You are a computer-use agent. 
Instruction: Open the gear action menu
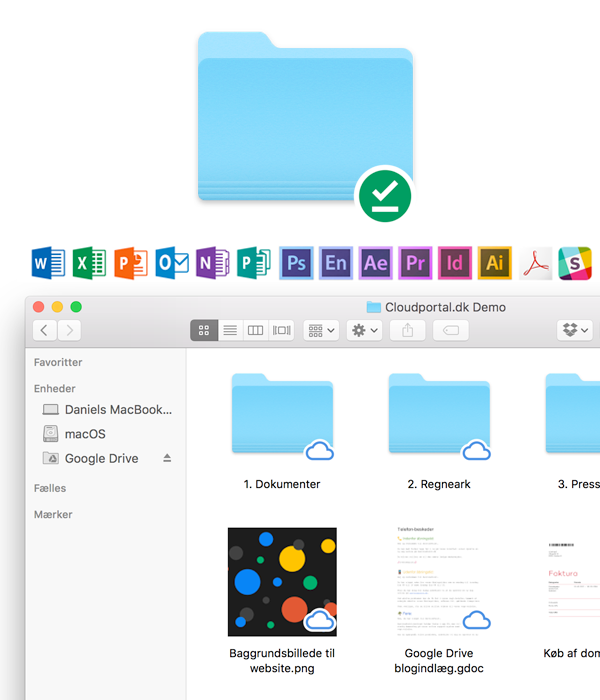pyautogui.click(x=364, y=330)
